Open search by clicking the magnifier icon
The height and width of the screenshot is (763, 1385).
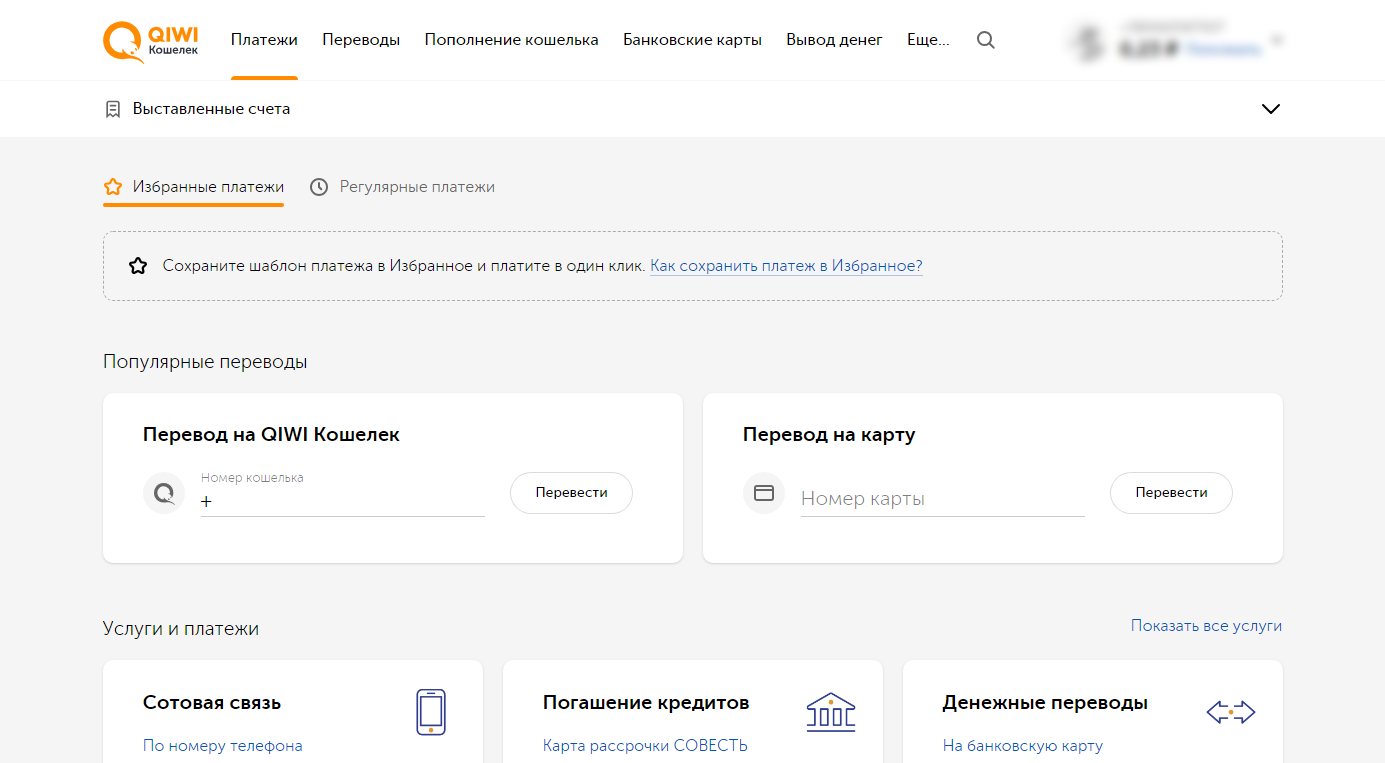(x=985, y=40)
